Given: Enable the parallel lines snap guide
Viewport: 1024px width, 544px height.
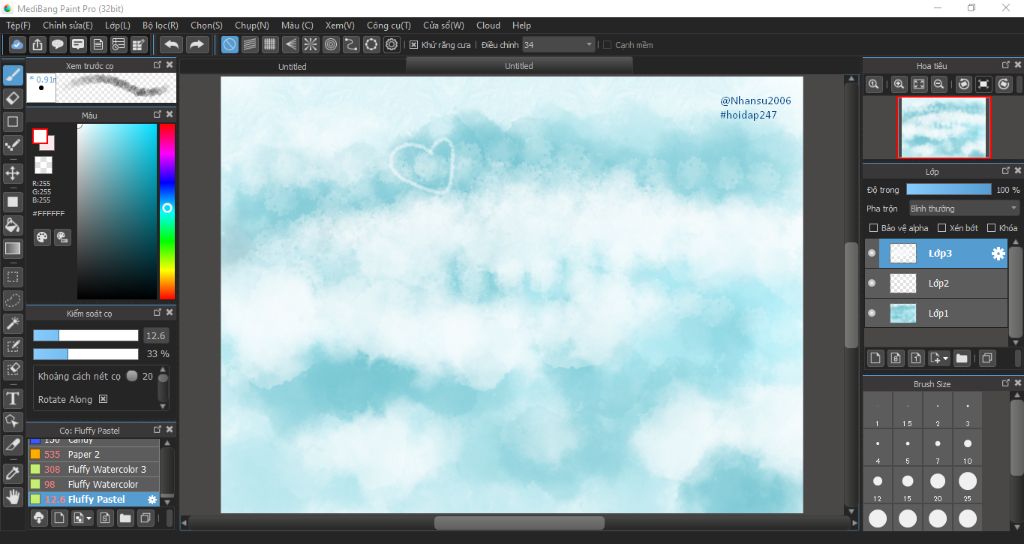Looking at the screenshot, I should (249, 44).
